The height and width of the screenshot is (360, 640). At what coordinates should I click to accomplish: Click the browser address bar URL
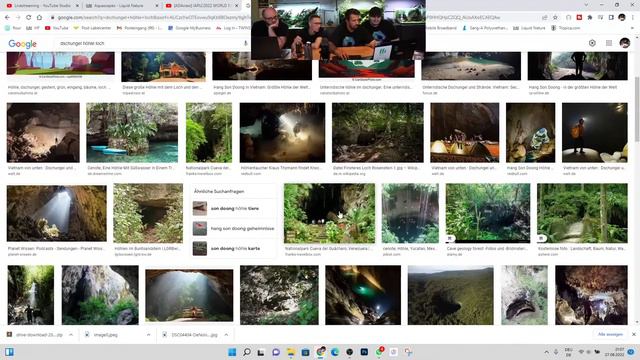tap(153, 18)
